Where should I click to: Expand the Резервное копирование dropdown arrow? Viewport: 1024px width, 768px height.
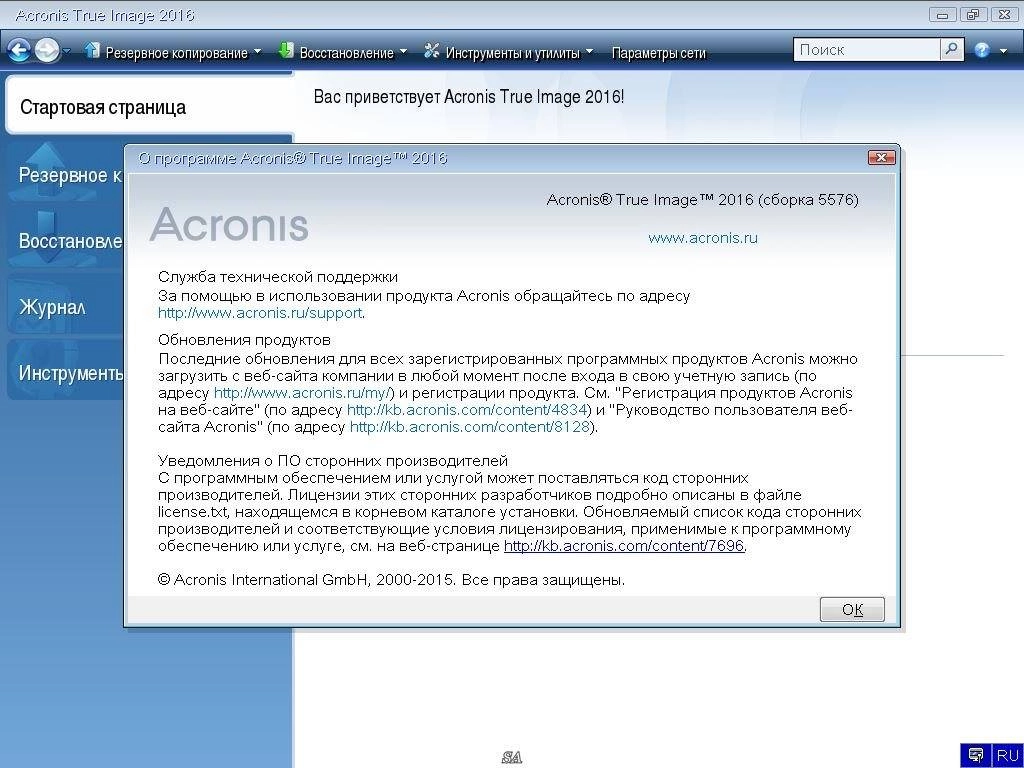(x=257, y=52)
